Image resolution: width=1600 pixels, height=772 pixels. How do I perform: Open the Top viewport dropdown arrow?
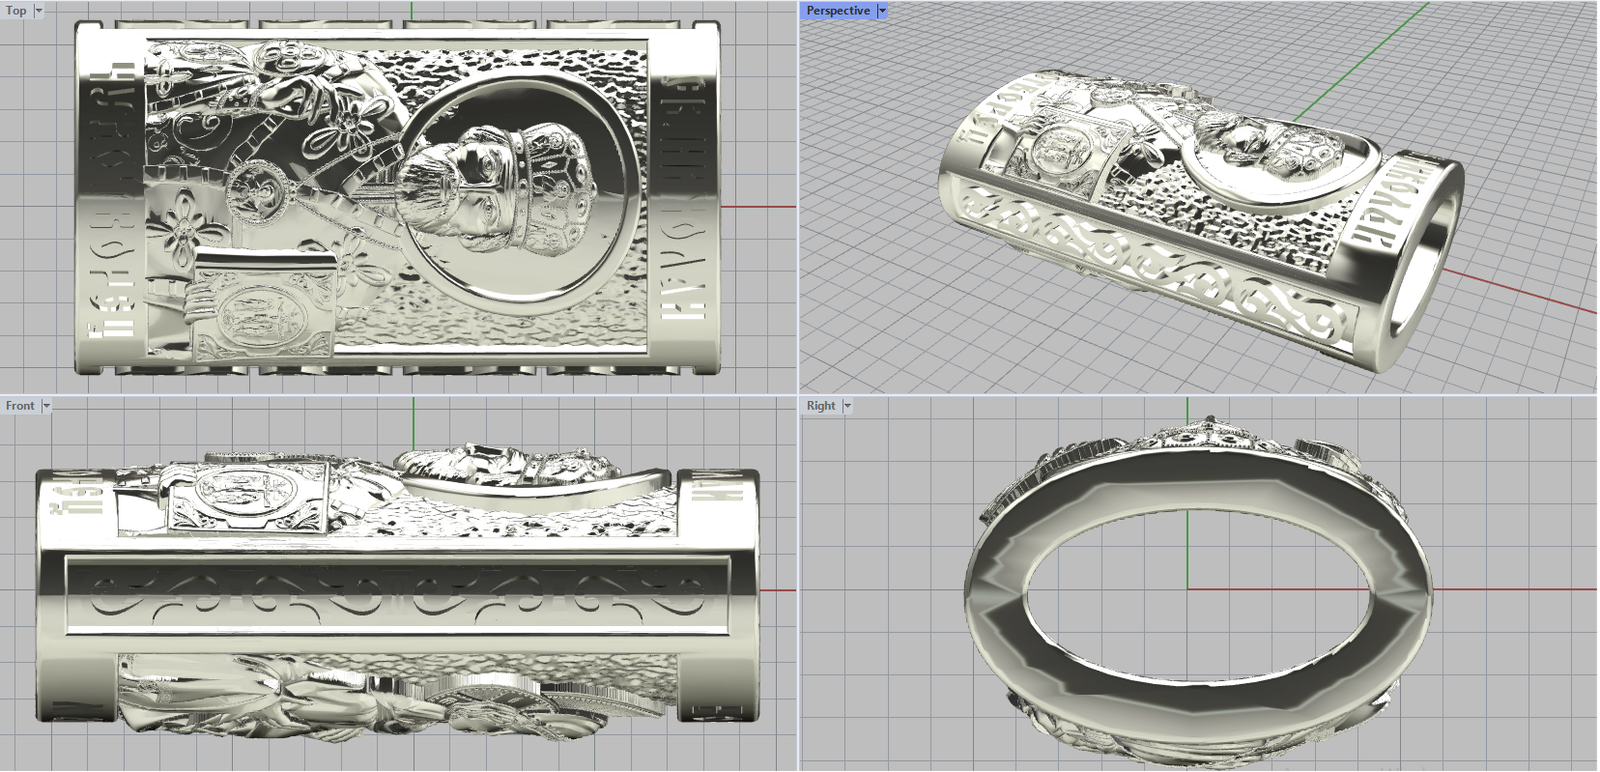click(39, 11)
